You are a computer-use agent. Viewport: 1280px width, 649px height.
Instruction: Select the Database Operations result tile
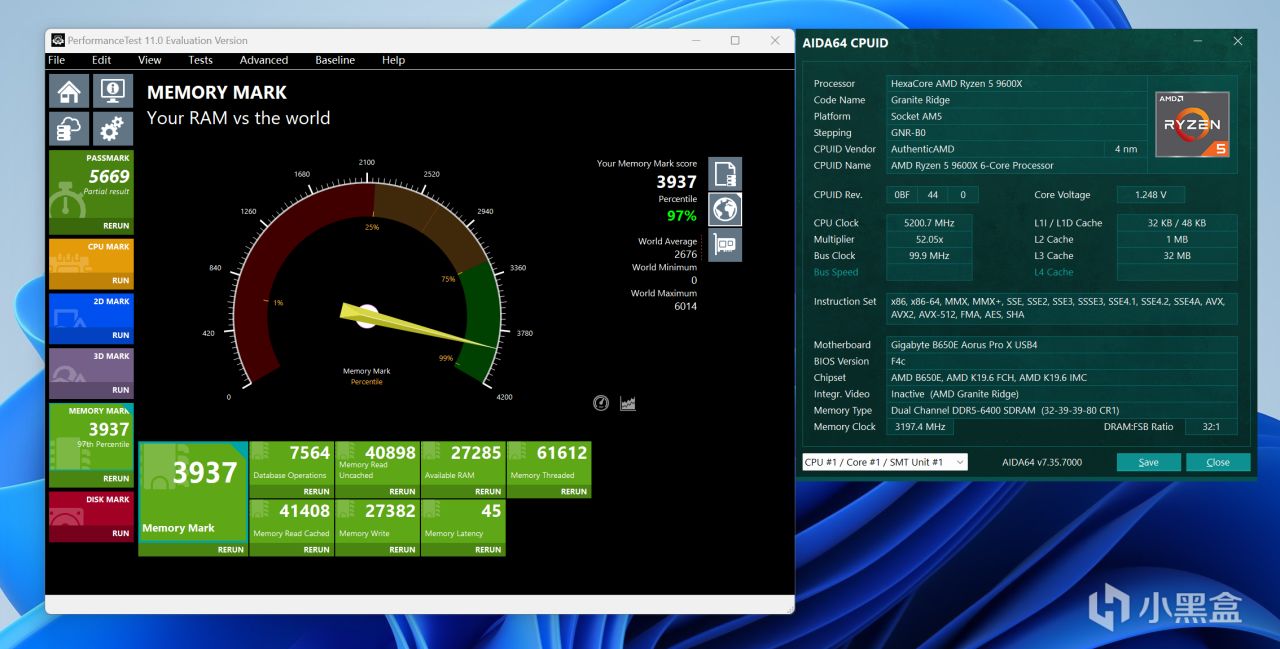click(x=291, y=464)
